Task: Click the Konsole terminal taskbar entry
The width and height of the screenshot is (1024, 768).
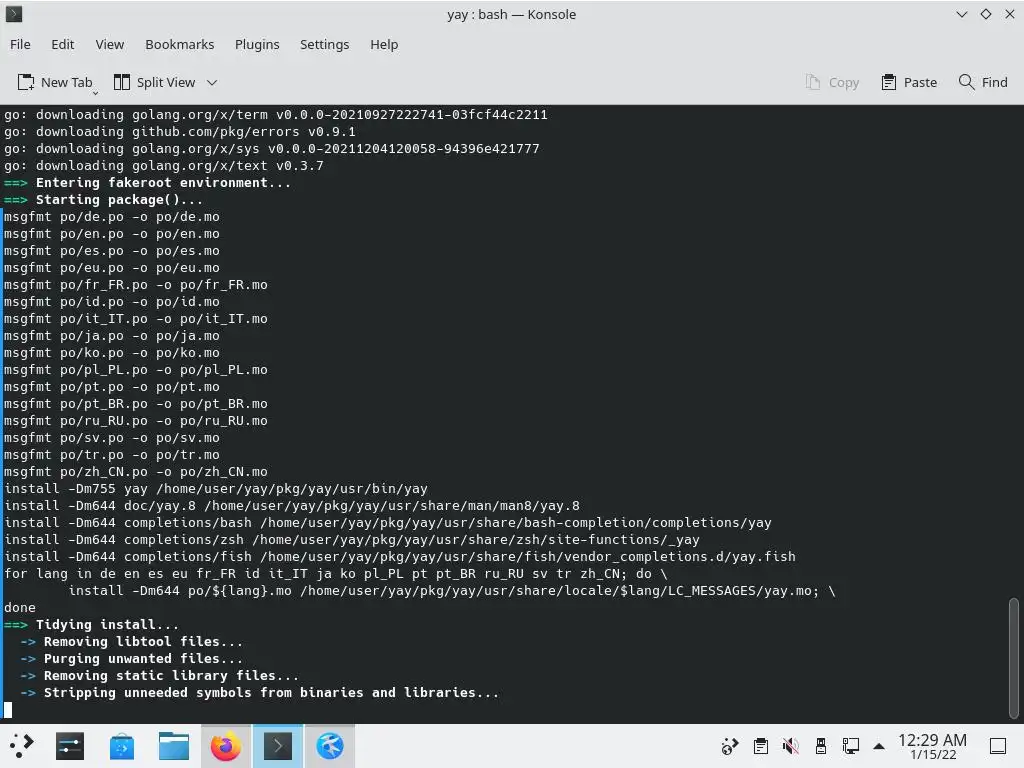Action: coord(278,746)
